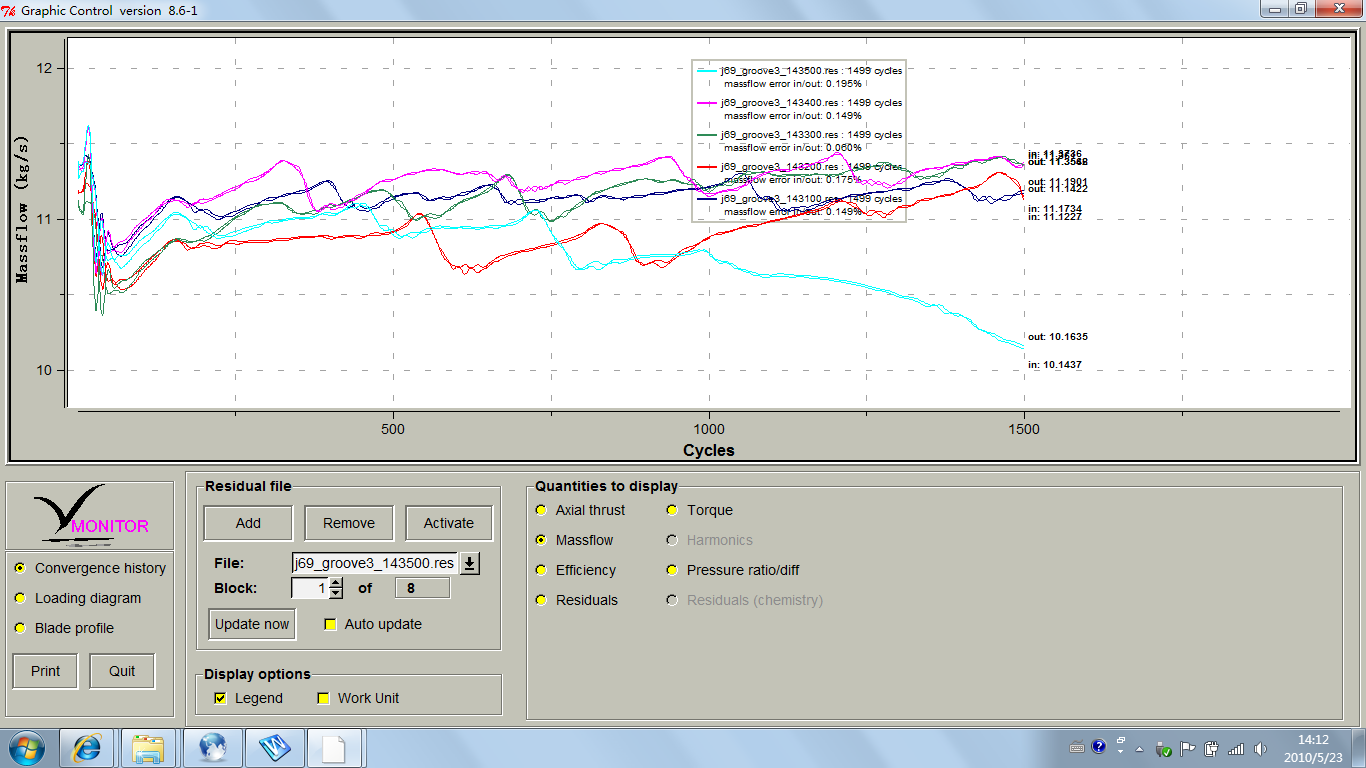
Task: Open Internet Explorer from the taskbar
Action: (87, 748)
